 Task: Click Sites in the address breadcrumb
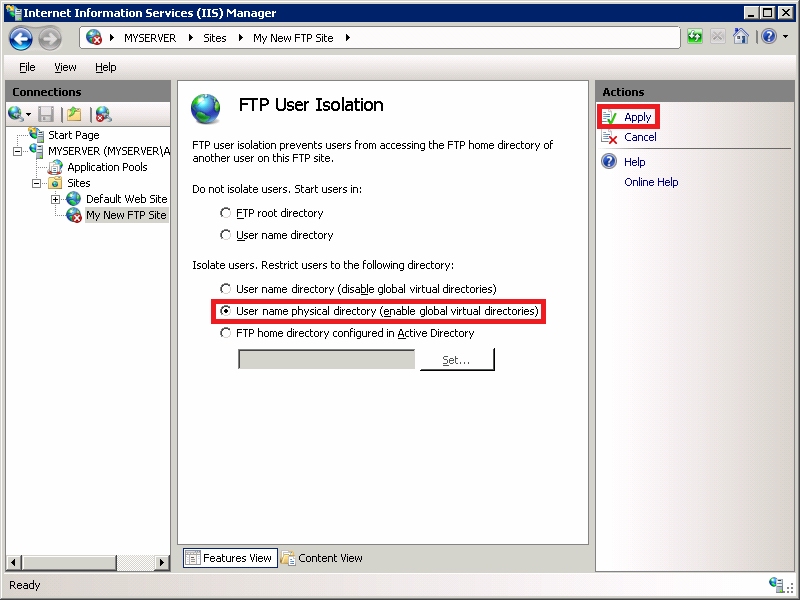coord(215,38)
